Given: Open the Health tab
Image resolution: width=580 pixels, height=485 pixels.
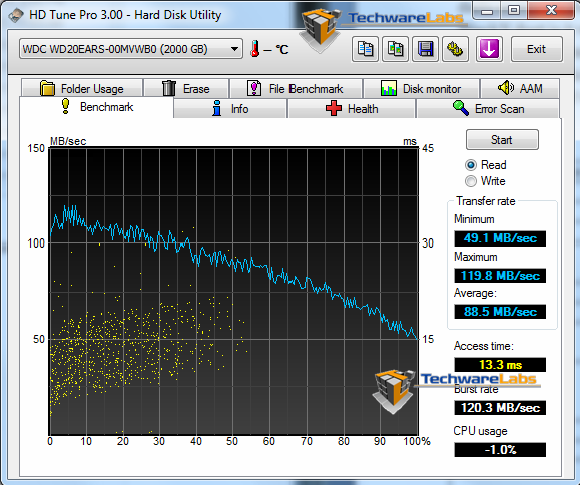Looking at the screenshot, I should 352,108.
